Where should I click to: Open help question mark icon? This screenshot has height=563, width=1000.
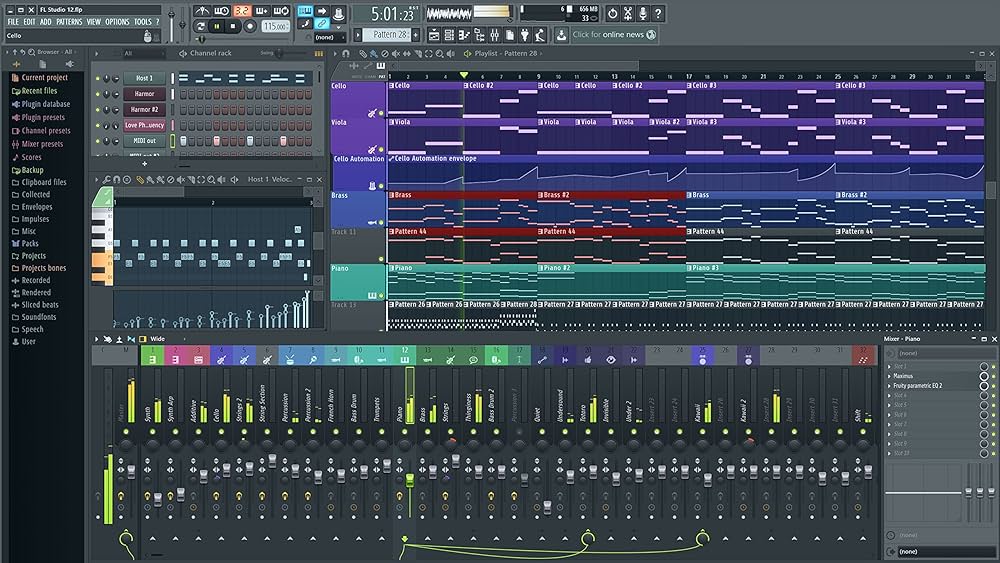click(659, 13)
